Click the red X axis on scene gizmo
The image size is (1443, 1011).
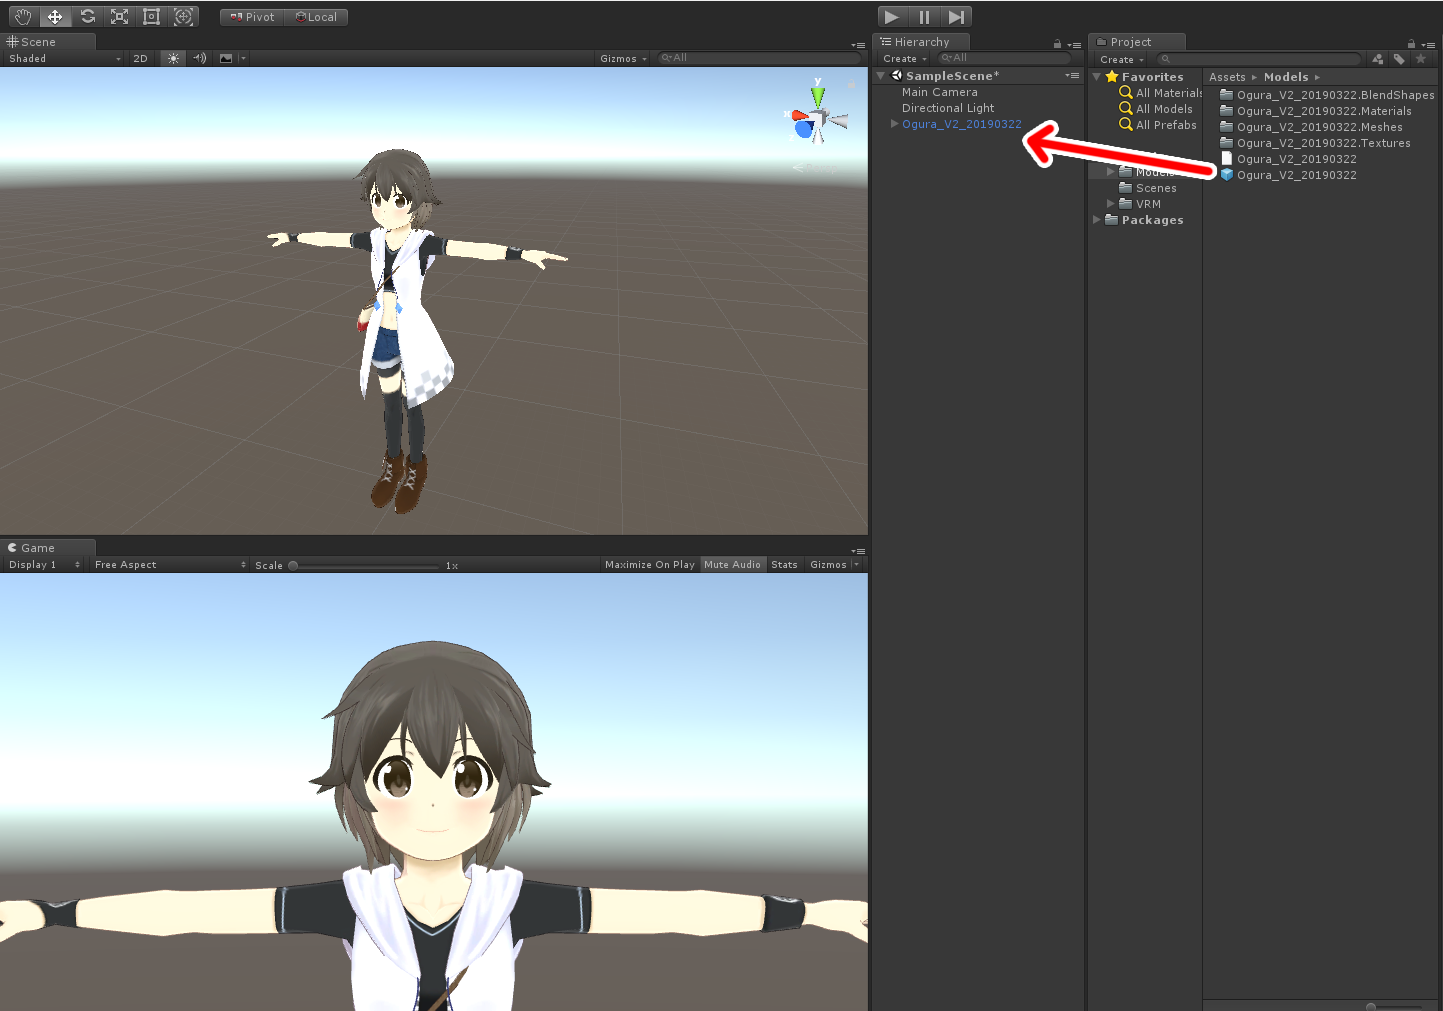point(799,116)
